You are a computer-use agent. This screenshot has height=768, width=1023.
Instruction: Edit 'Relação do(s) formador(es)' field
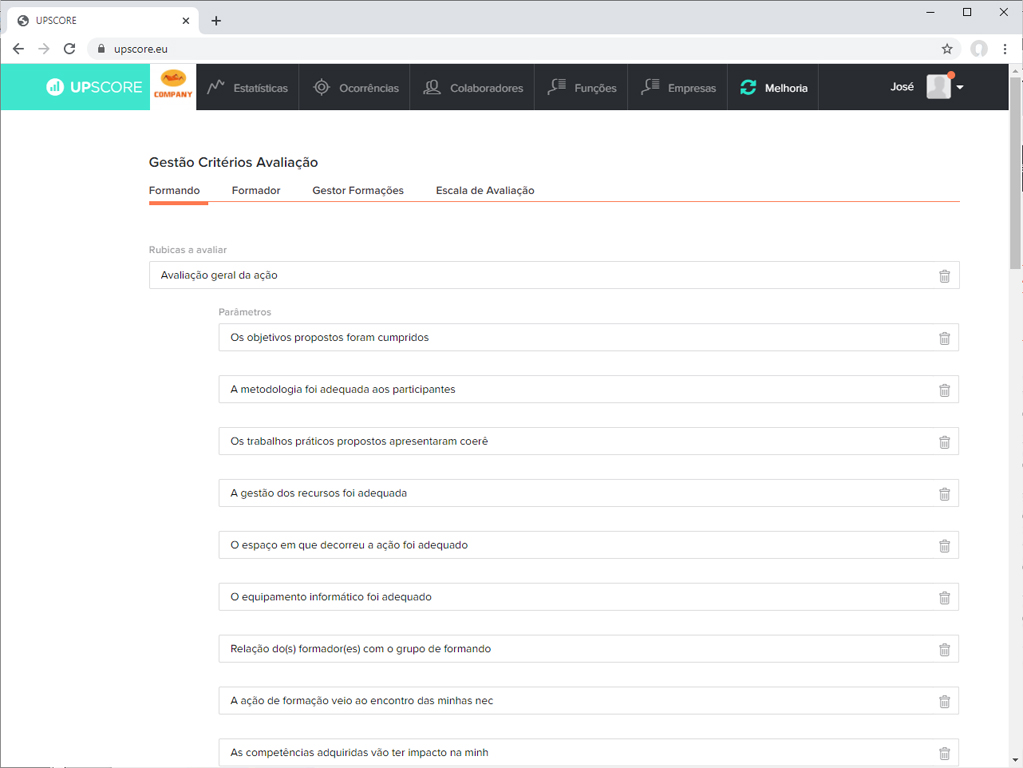[588, 649]
